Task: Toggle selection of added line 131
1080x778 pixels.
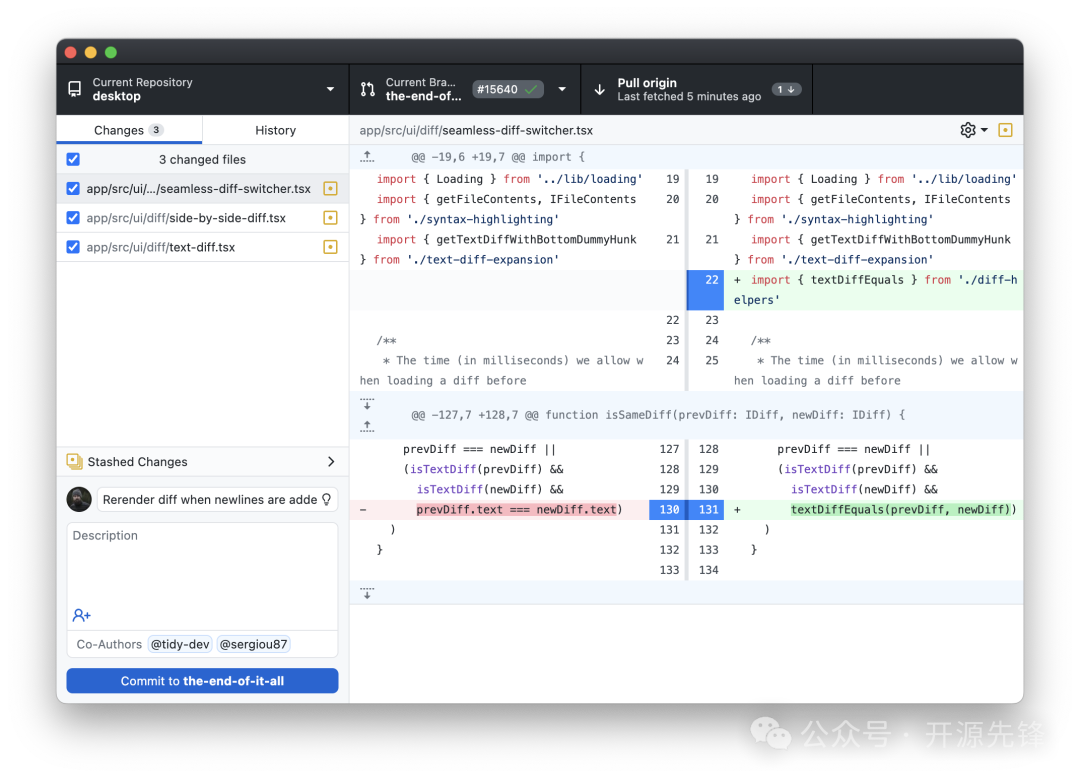Action: (707, 509)
